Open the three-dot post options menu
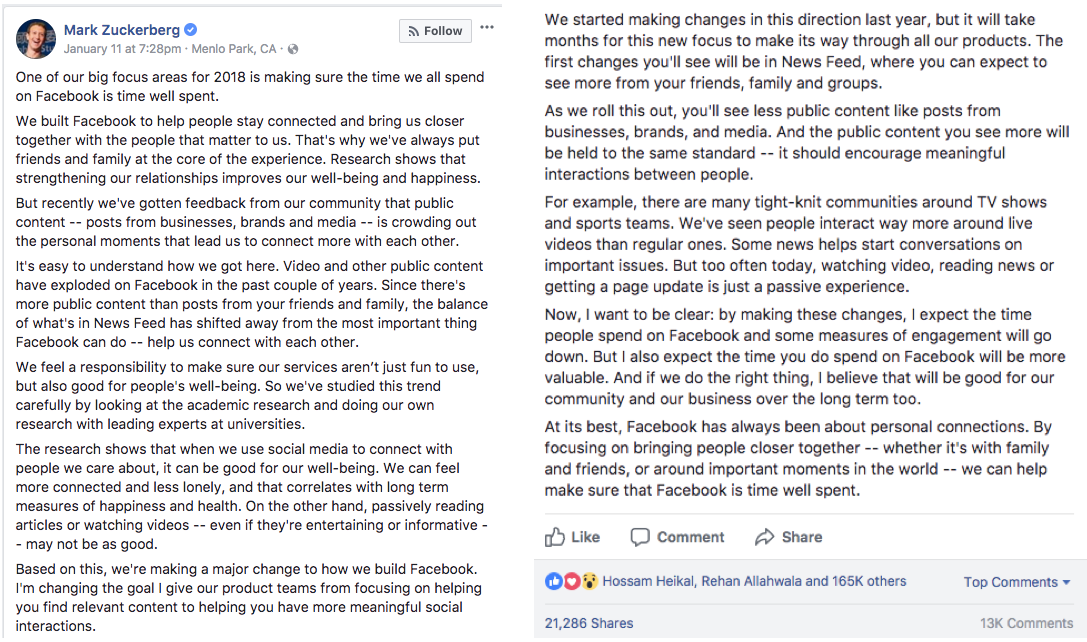Screen dimensions: 1087x642 pyautogui.click(x=486, y=26)
